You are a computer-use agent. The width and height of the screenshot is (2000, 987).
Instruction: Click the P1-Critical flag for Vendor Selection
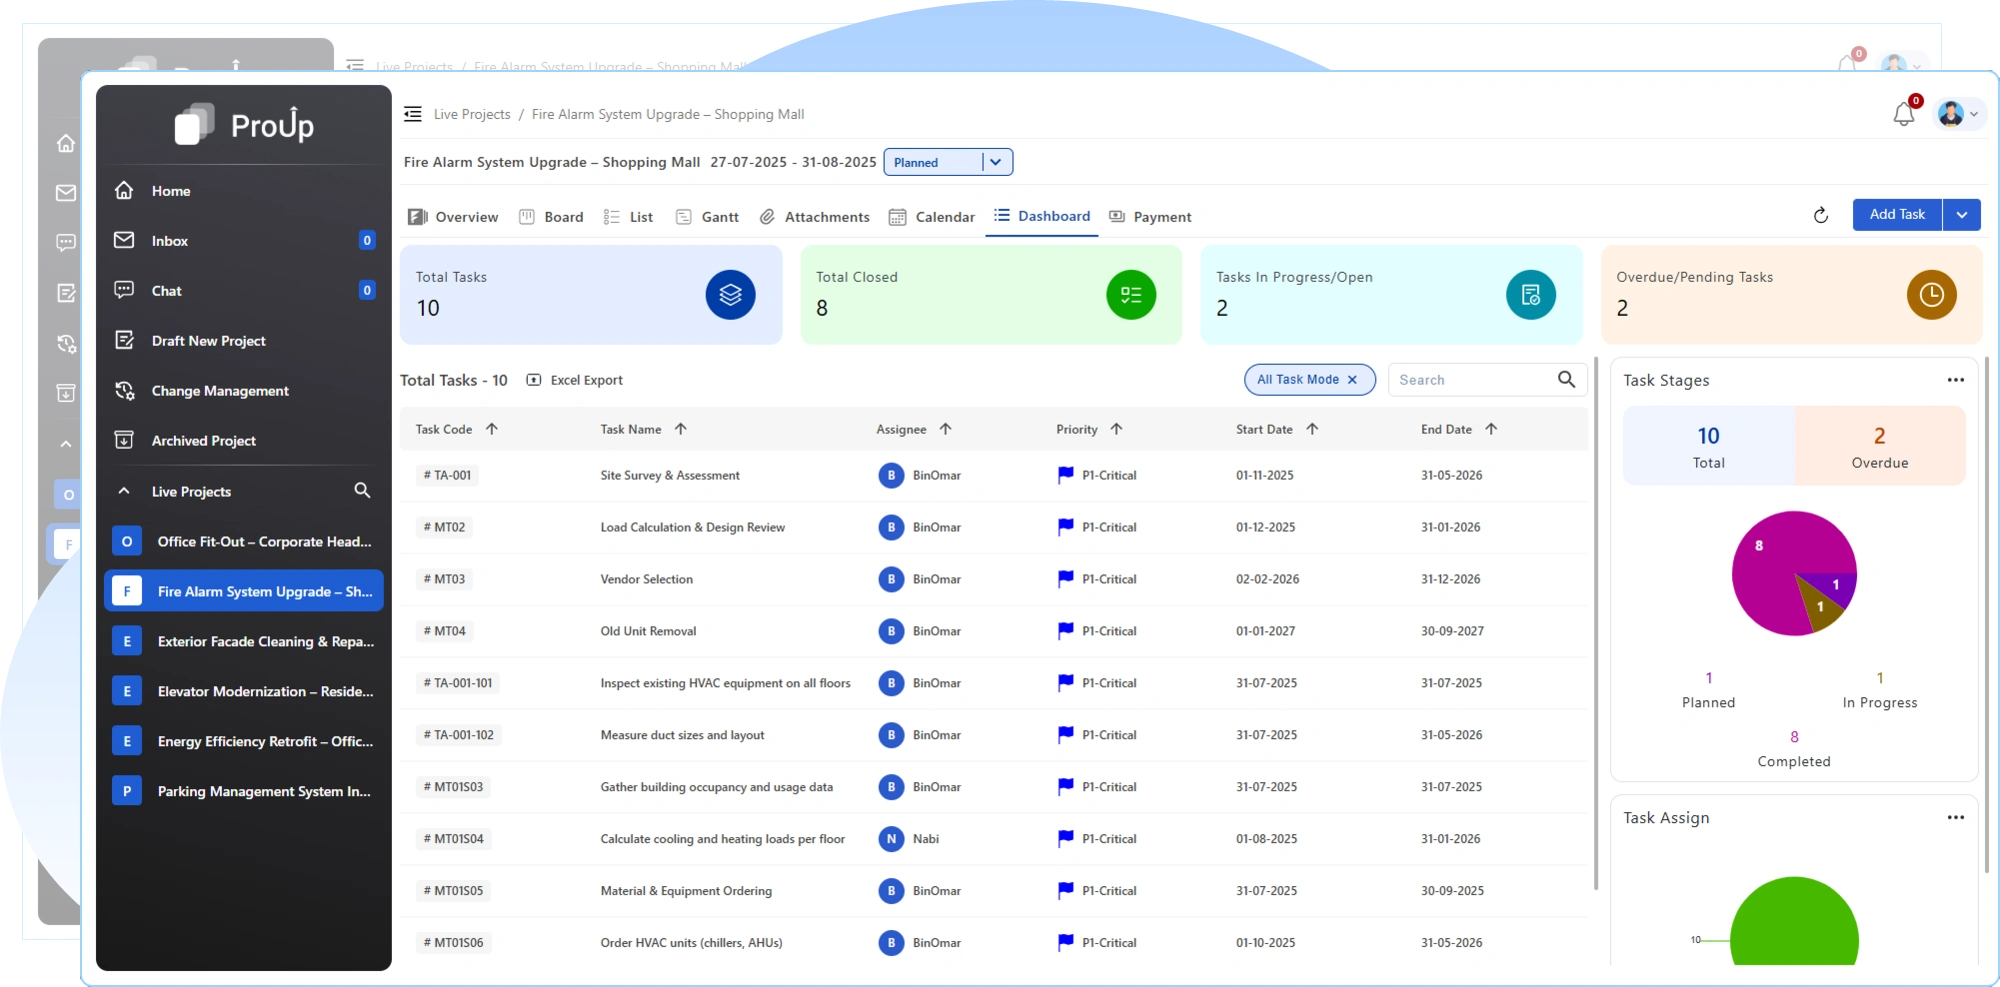pyautogui.click(x=1063, y=579)
